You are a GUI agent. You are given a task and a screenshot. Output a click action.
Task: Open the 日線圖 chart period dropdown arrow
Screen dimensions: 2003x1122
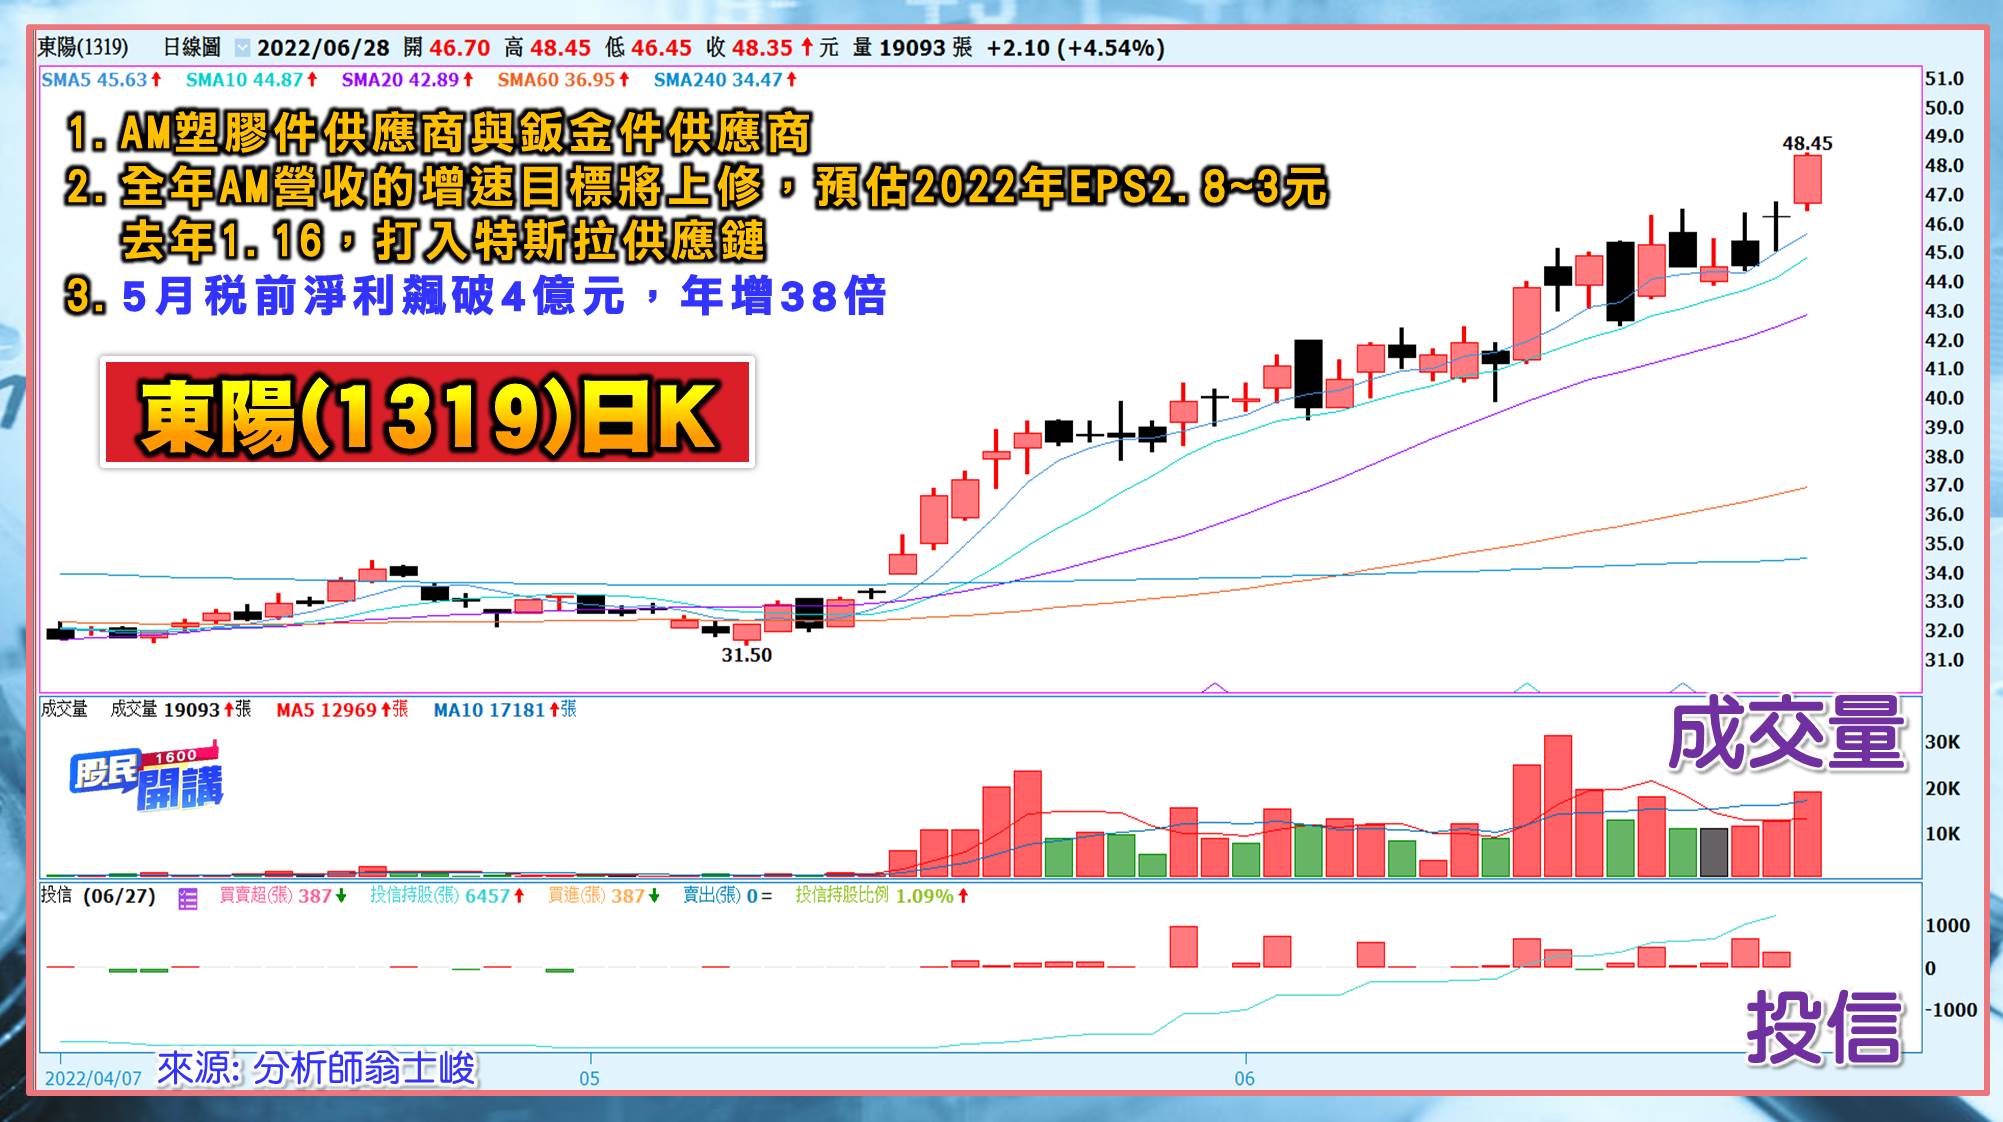click(242, 48)
